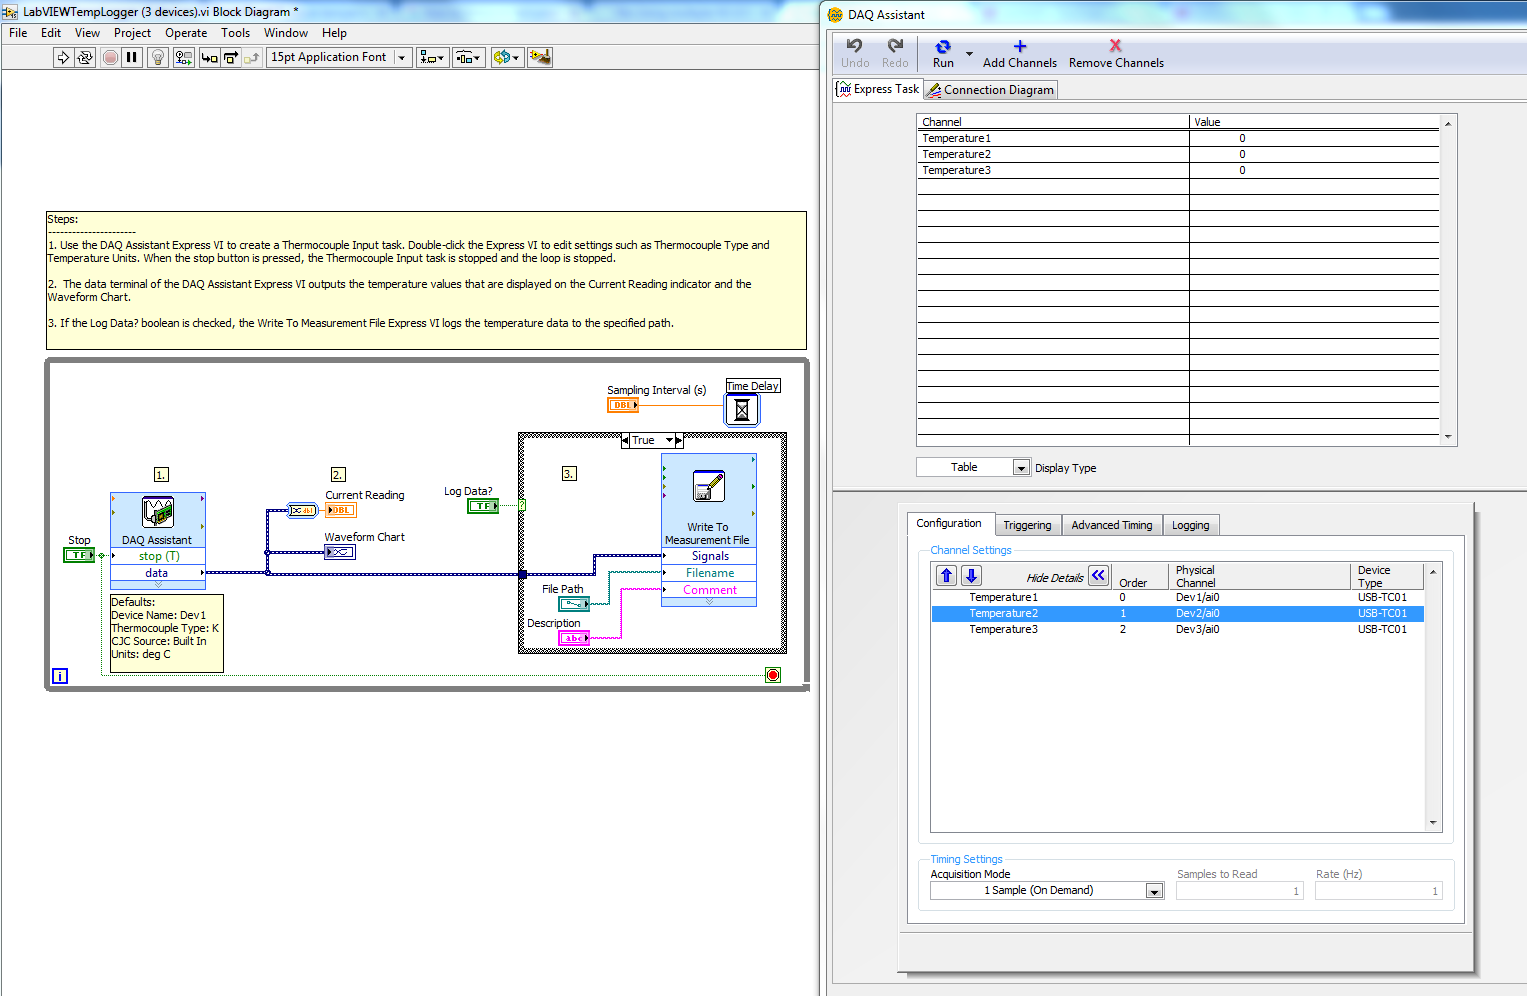The image size is (1527, 996).
Task: Click next case arrow on case structure
Action: click(x=679, y=440)
